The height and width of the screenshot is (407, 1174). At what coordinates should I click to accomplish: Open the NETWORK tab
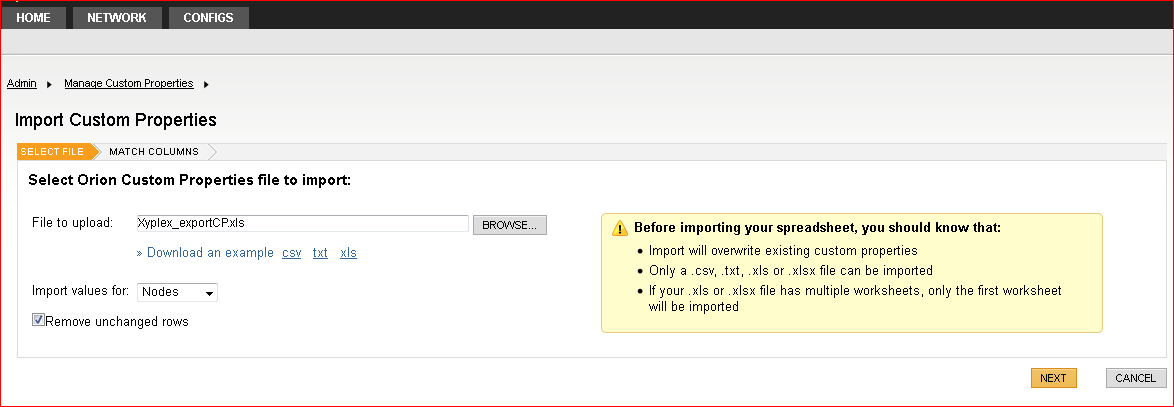coord(117,17)
